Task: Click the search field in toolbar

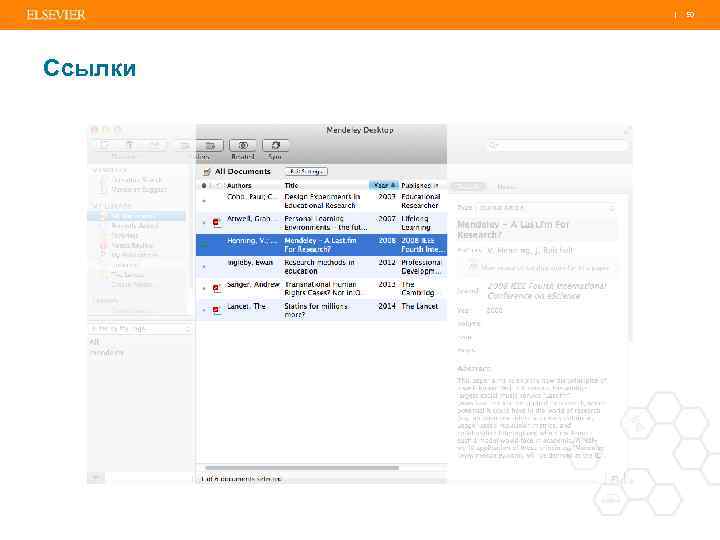Action: 557,145
